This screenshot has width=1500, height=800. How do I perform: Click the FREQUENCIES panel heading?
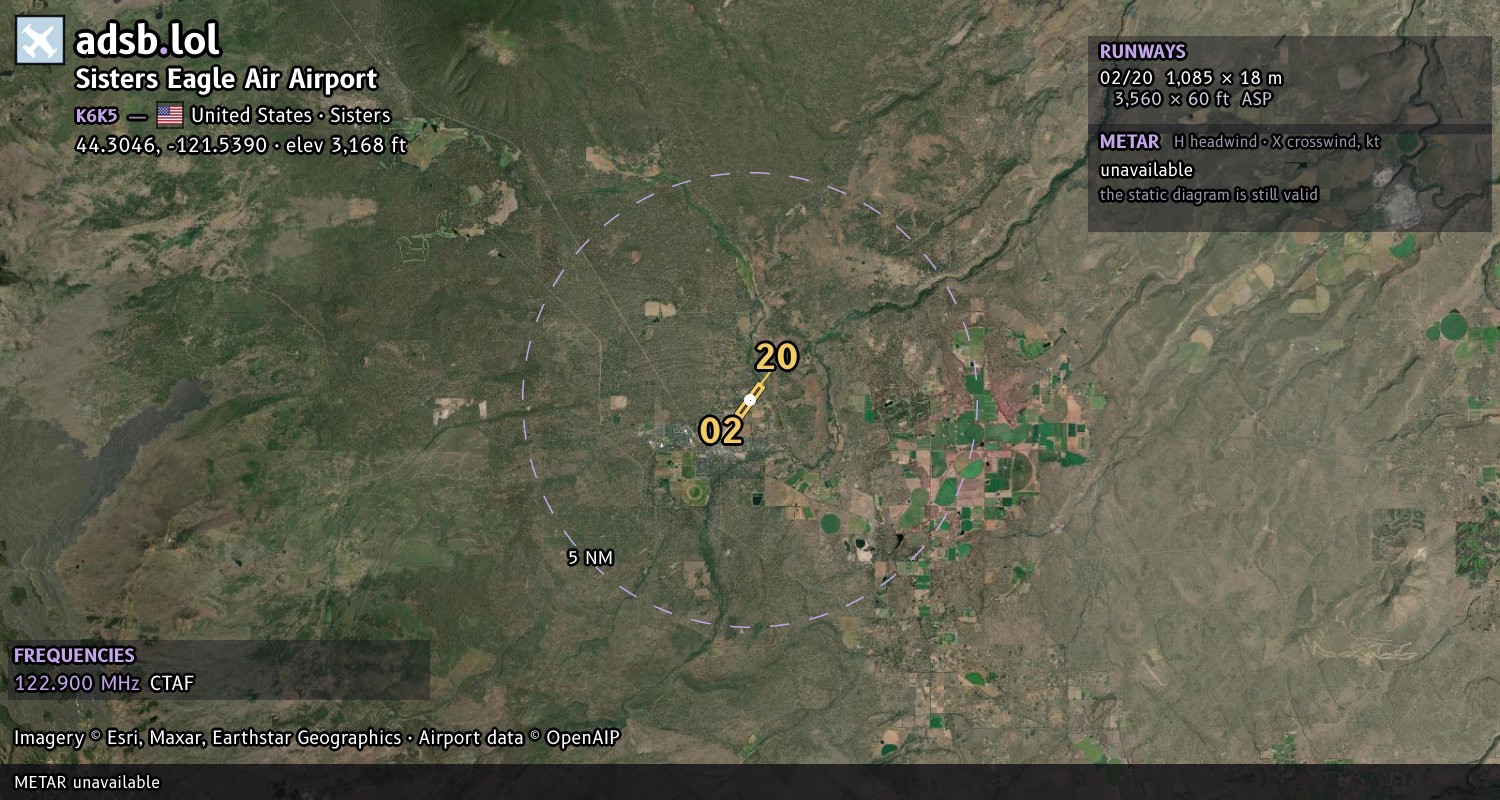click(74, 656)
